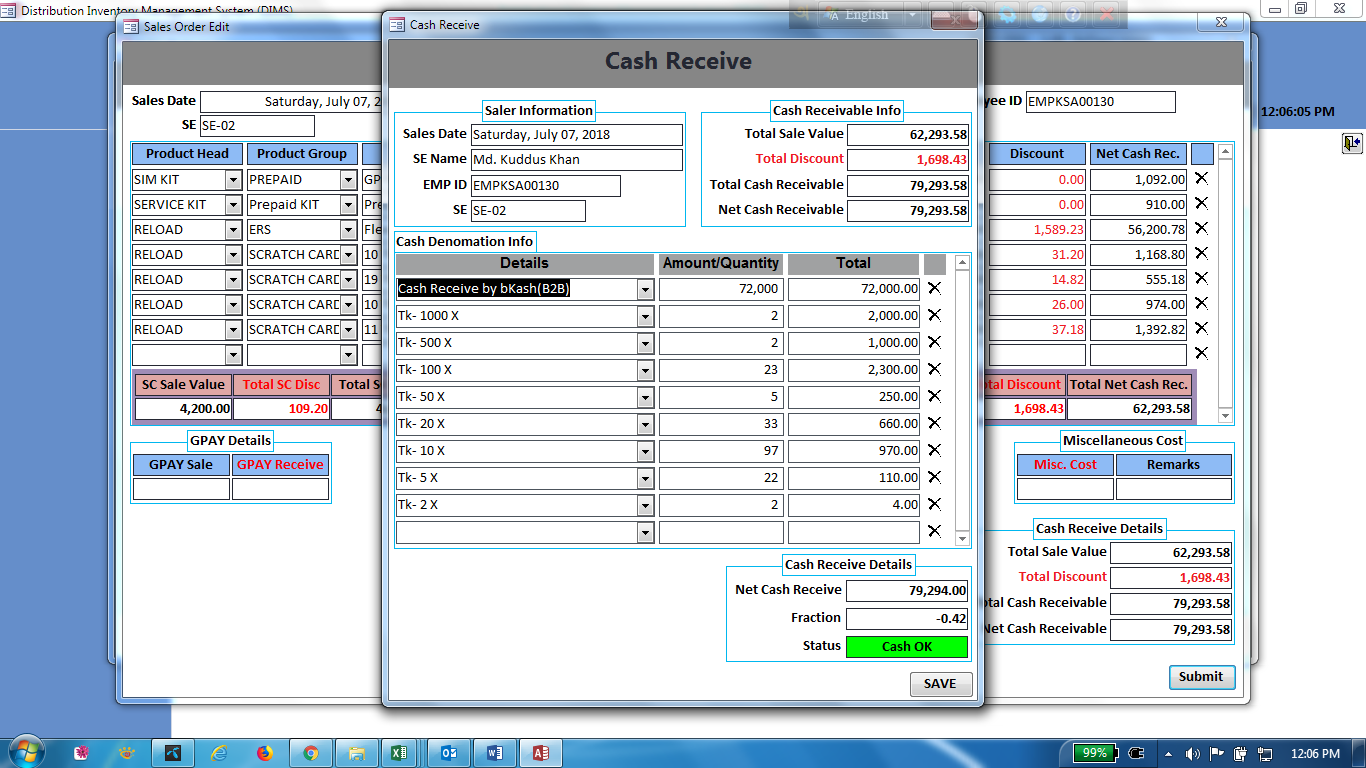1366x768 pixels.
Task: Expand the Tk- 100 X details dropdown
Action: tap(646, 370)
